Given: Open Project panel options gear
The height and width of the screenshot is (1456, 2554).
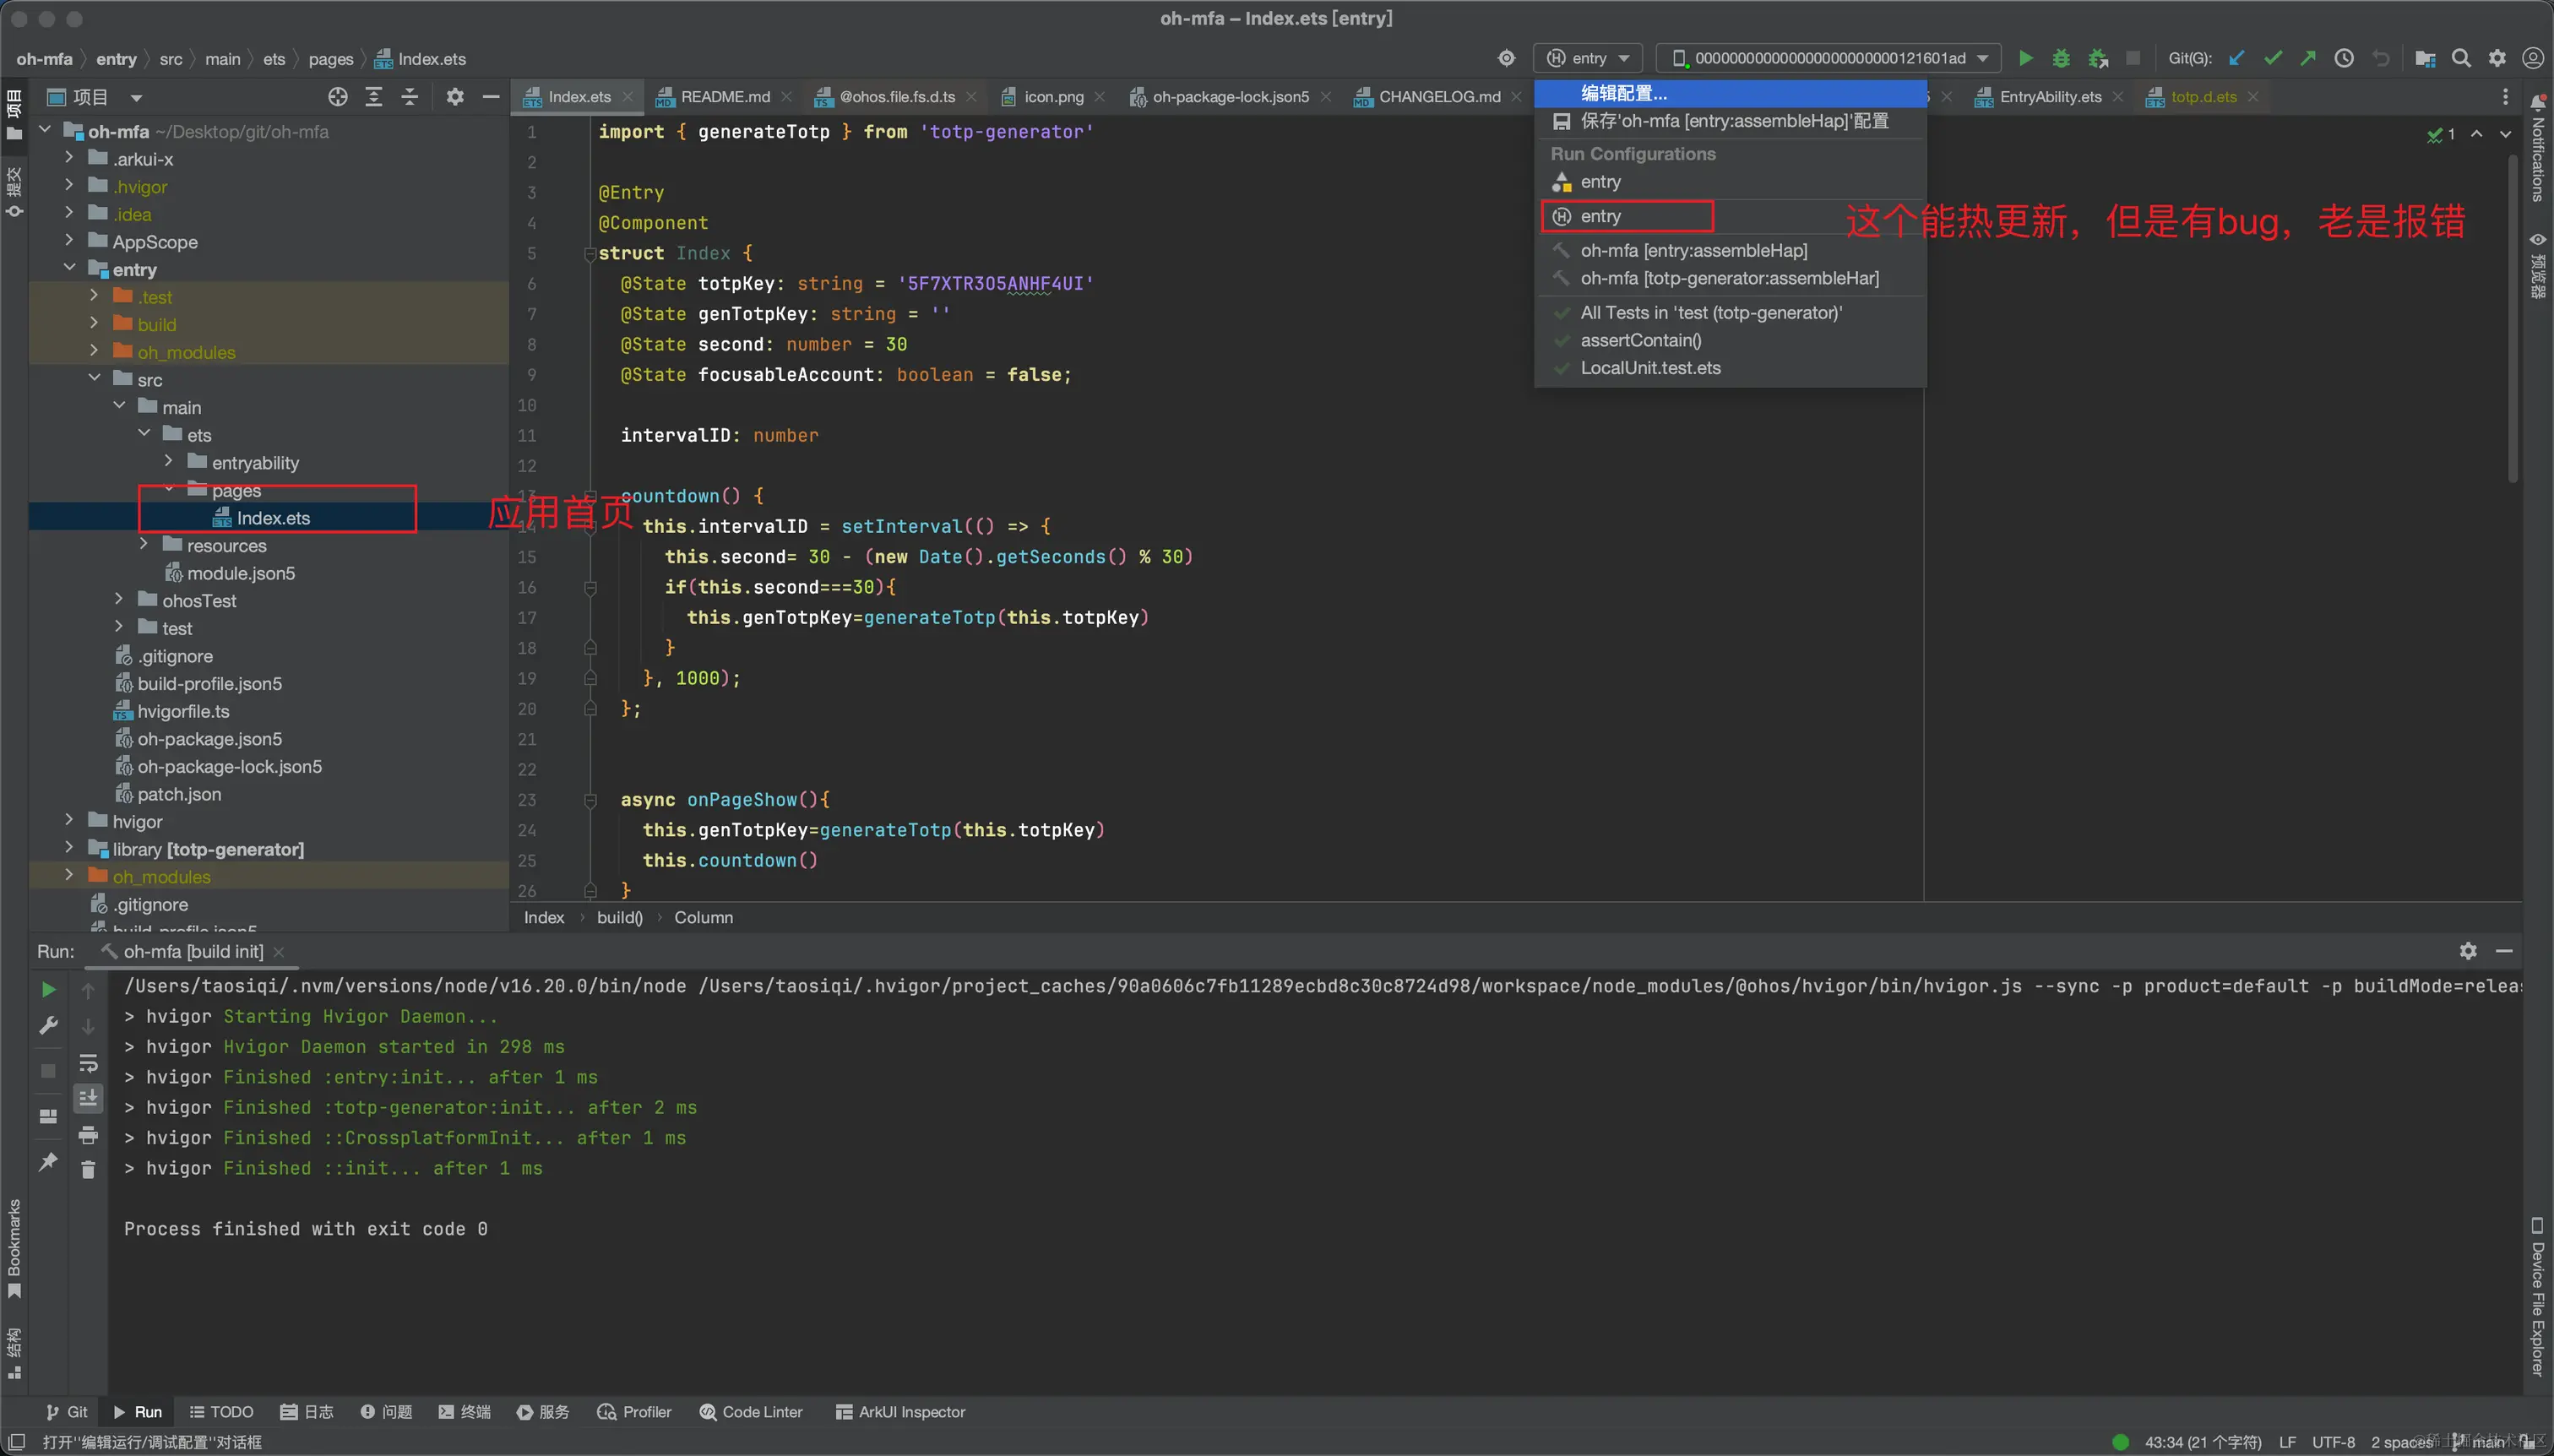Looking at the screenshot, I should [x=455, y=97].
